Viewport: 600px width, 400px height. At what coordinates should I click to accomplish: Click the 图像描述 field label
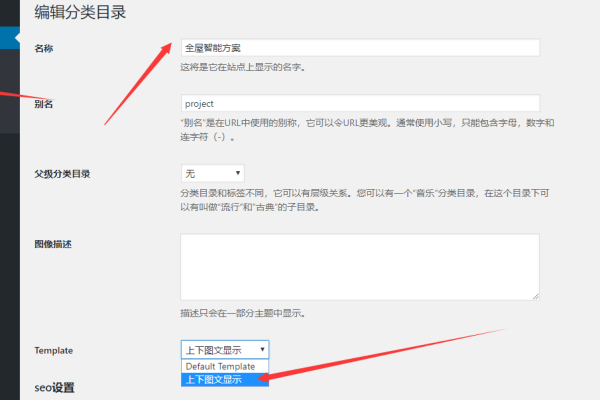53,243
